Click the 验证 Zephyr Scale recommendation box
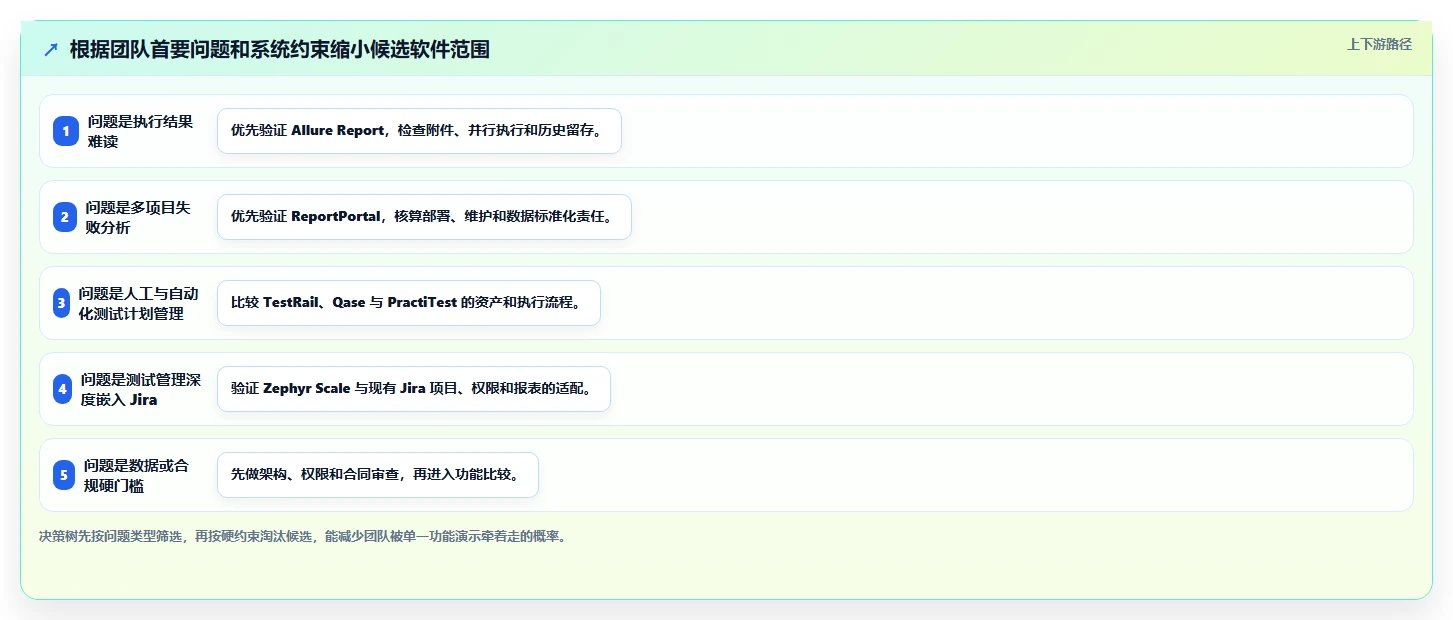1453x620 pixels. click(414, 389)
